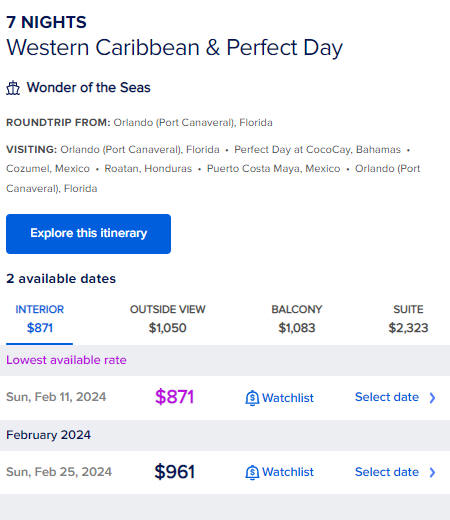Switch to the Interior $871 tab
The image size is (450, 520).
[39, 319]
